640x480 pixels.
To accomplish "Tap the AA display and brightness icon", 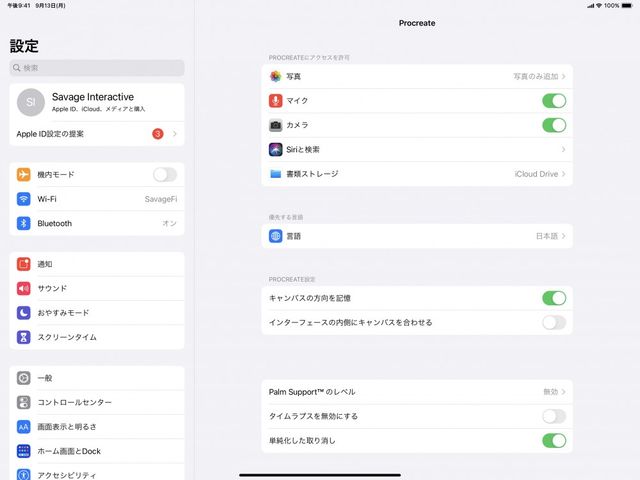I will [24, 427].
